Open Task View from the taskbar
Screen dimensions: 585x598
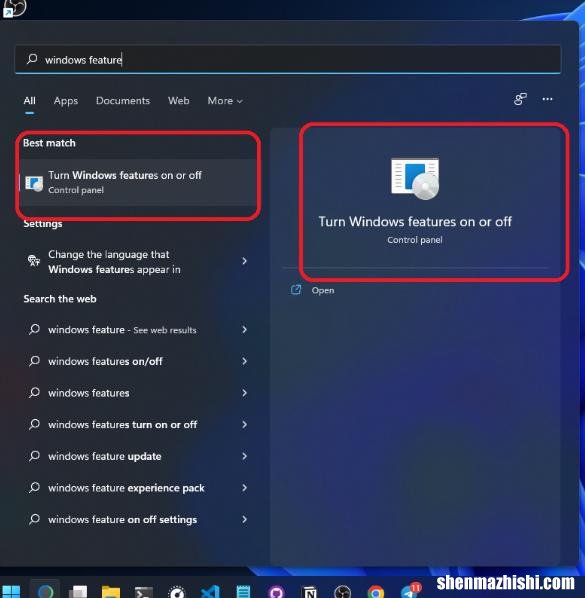78,592
